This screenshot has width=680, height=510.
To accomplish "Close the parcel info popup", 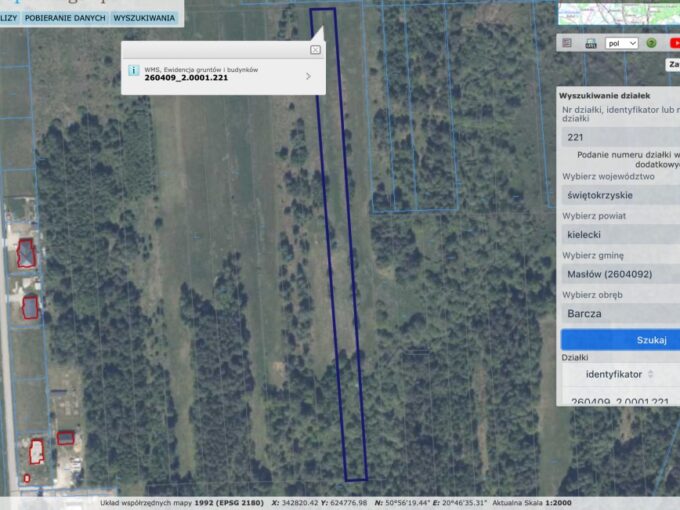I will click(x=315, y=50).
